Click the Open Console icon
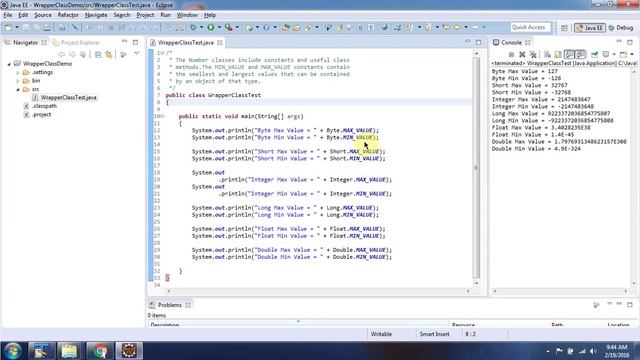The width and height of the screenshot is (640, 360). click(623, 54)
